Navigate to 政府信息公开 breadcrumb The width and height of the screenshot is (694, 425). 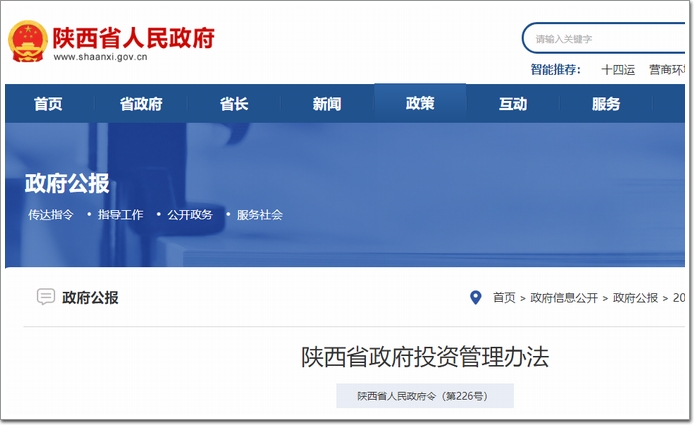pyautogui.click(x=564, y=298)
